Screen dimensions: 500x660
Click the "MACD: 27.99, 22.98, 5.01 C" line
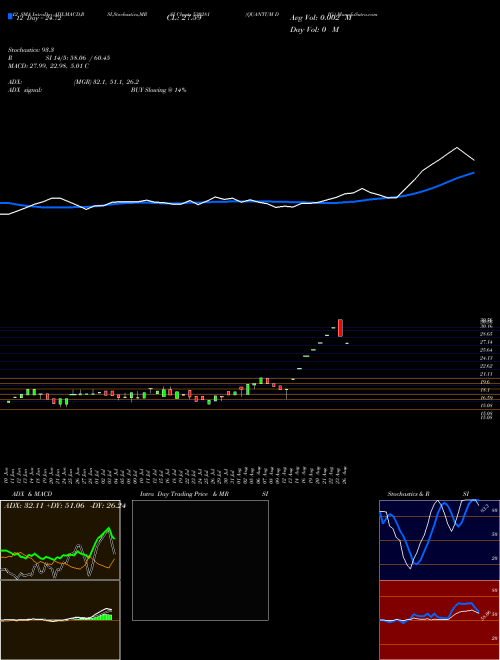point(48,66)
